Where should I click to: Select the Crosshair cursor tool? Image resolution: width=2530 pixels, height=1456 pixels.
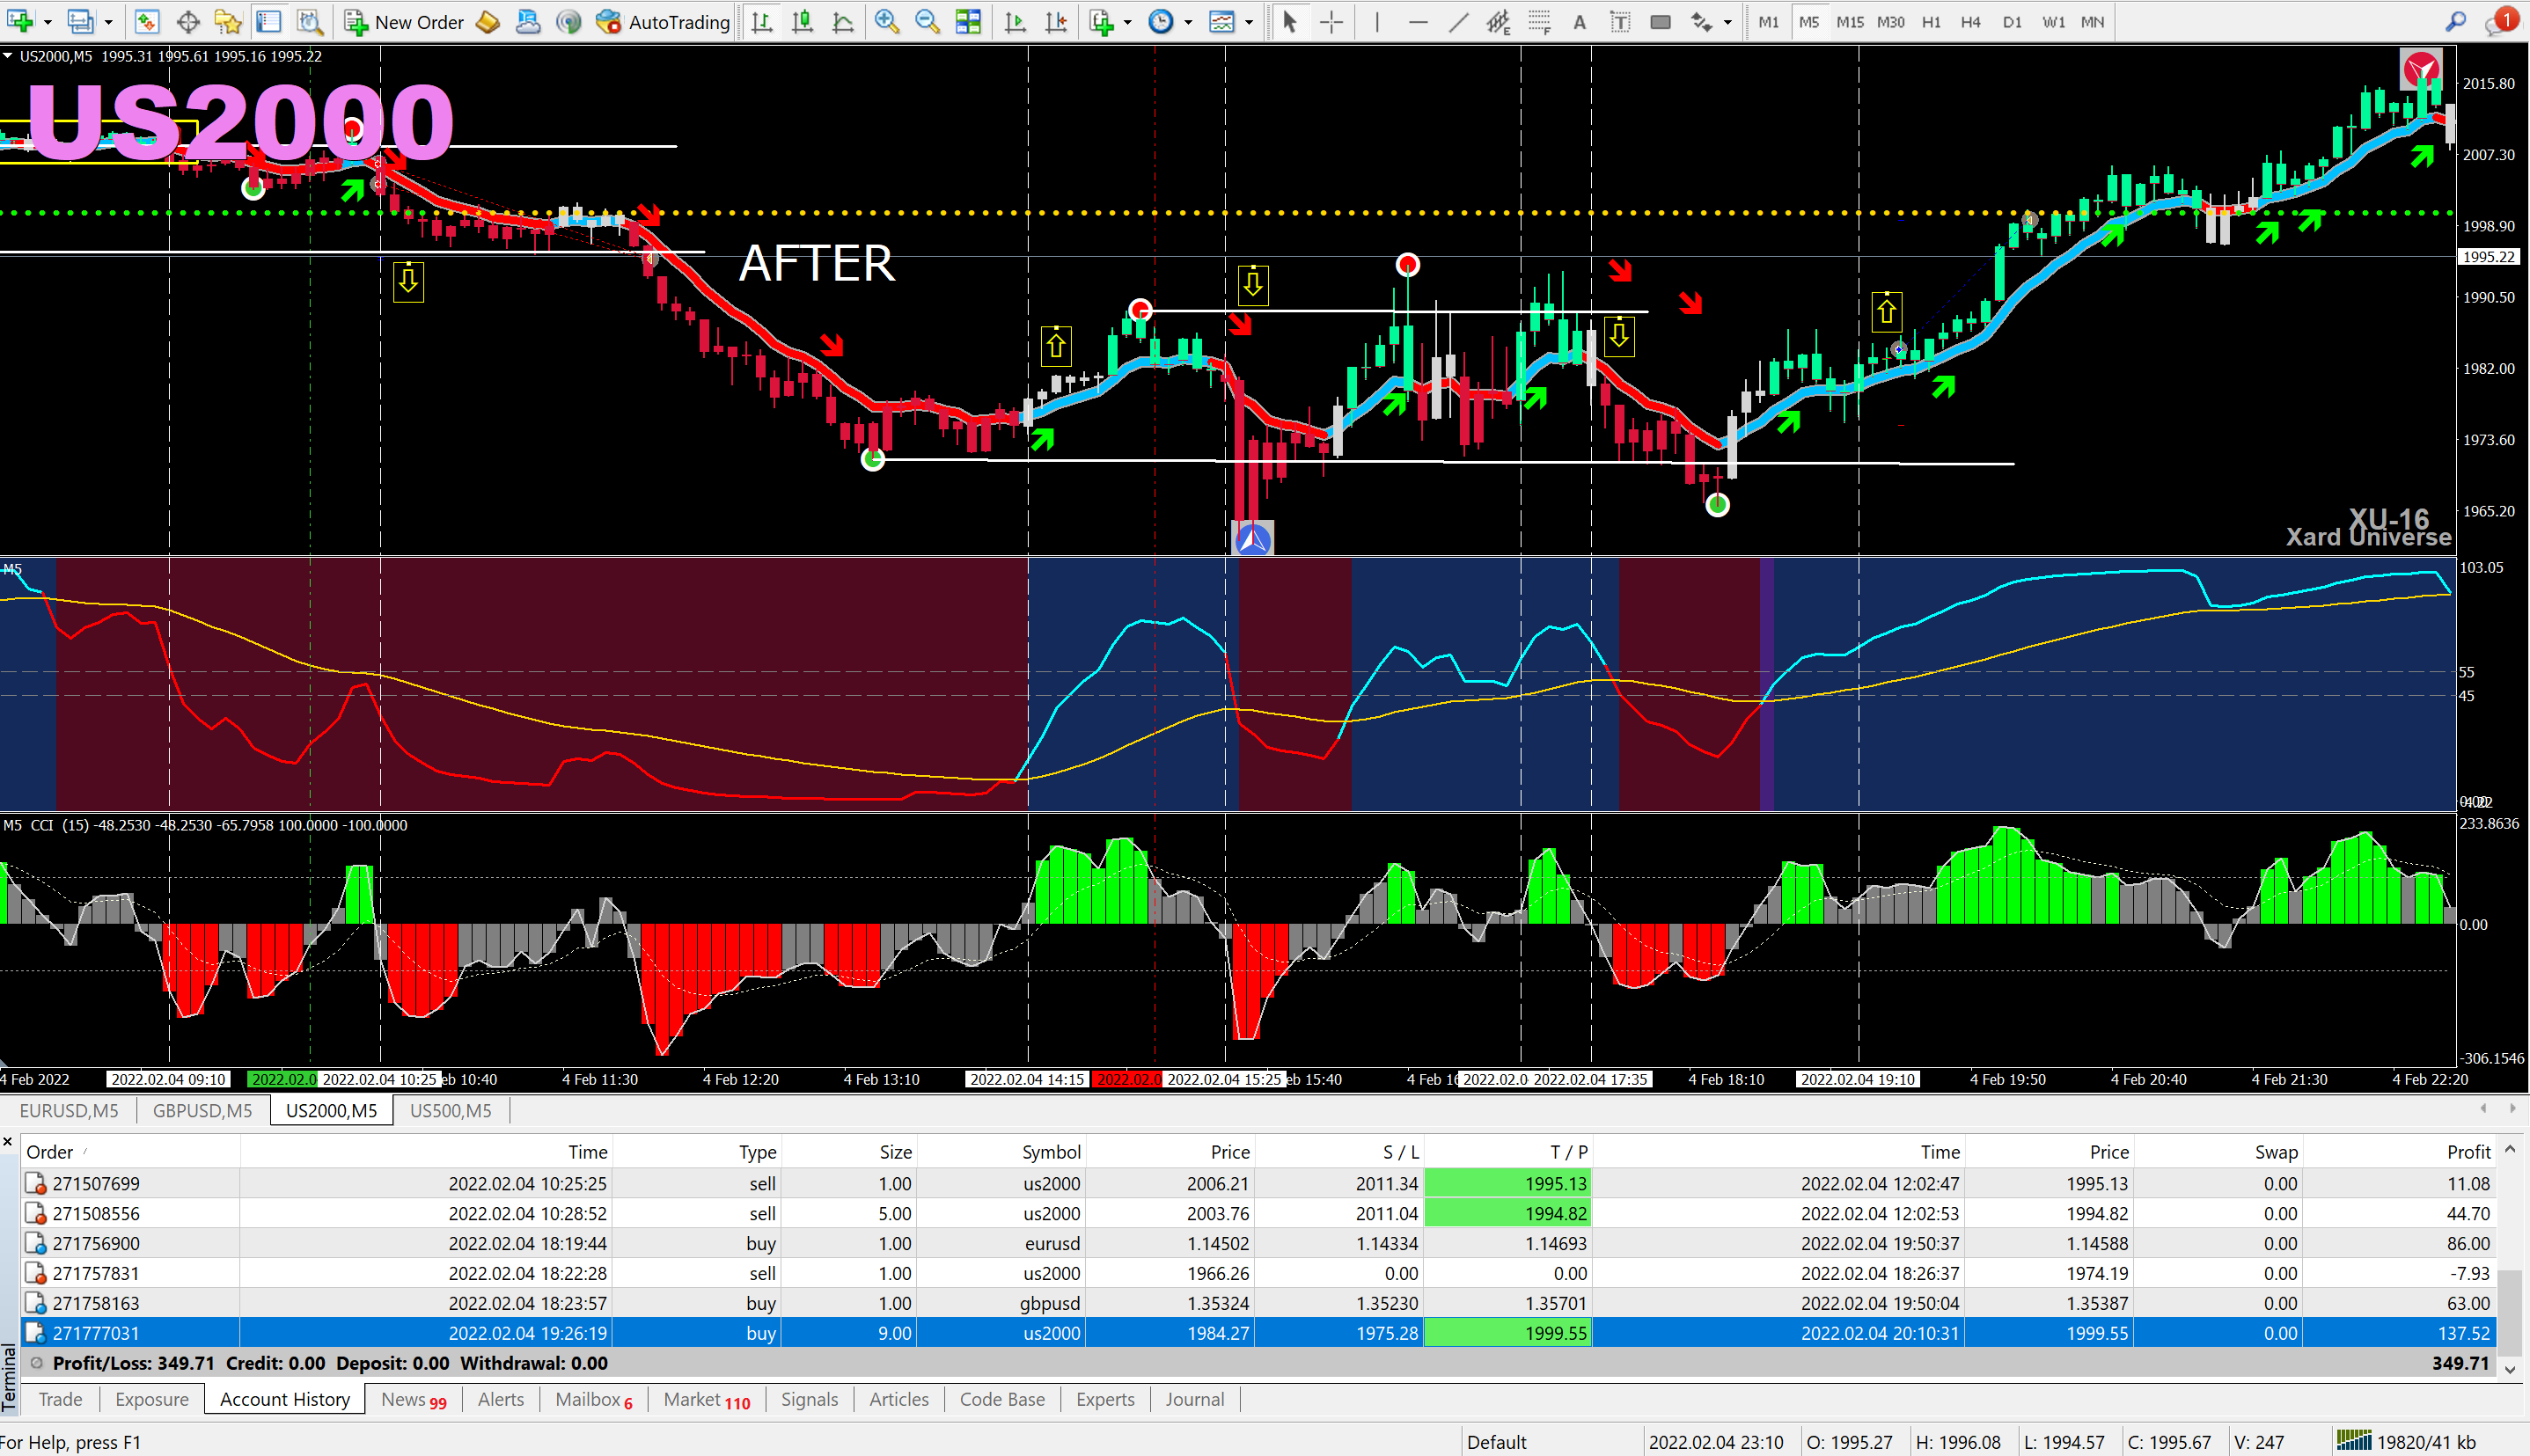(x=1331, y=22)
